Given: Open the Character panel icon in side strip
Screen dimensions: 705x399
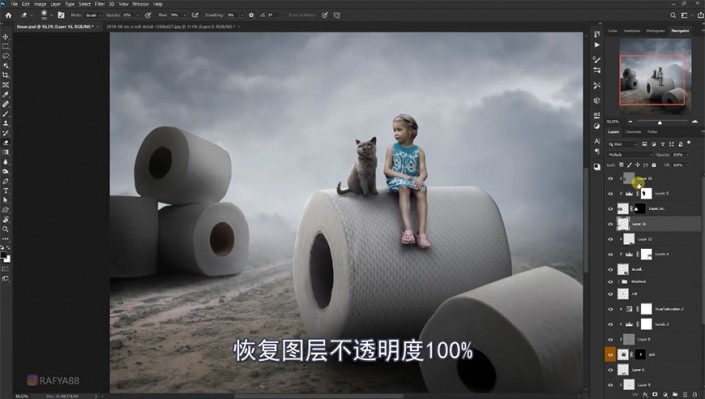Looking at the screenshot, I should pos(597,141).
